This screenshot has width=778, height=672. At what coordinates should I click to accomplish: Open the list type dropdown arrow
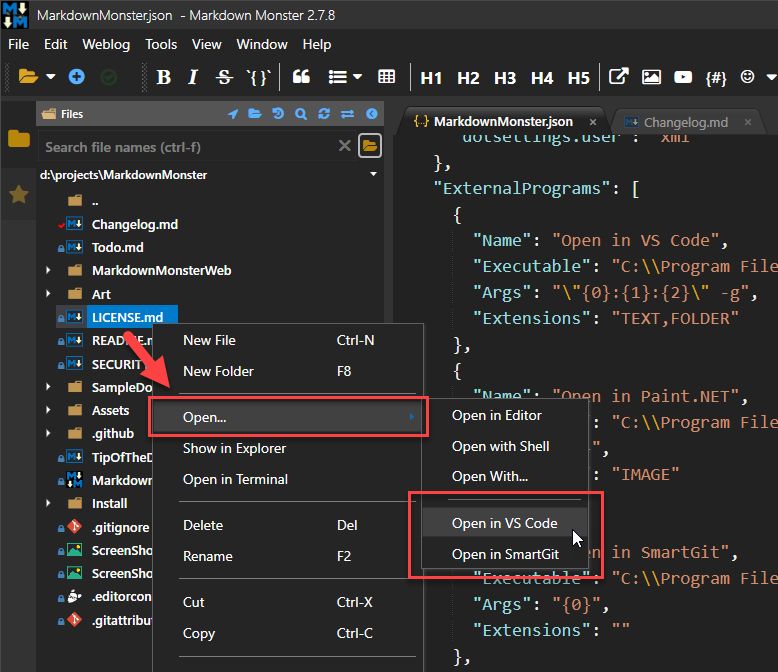pyautogui.click(x=357, y=77)
